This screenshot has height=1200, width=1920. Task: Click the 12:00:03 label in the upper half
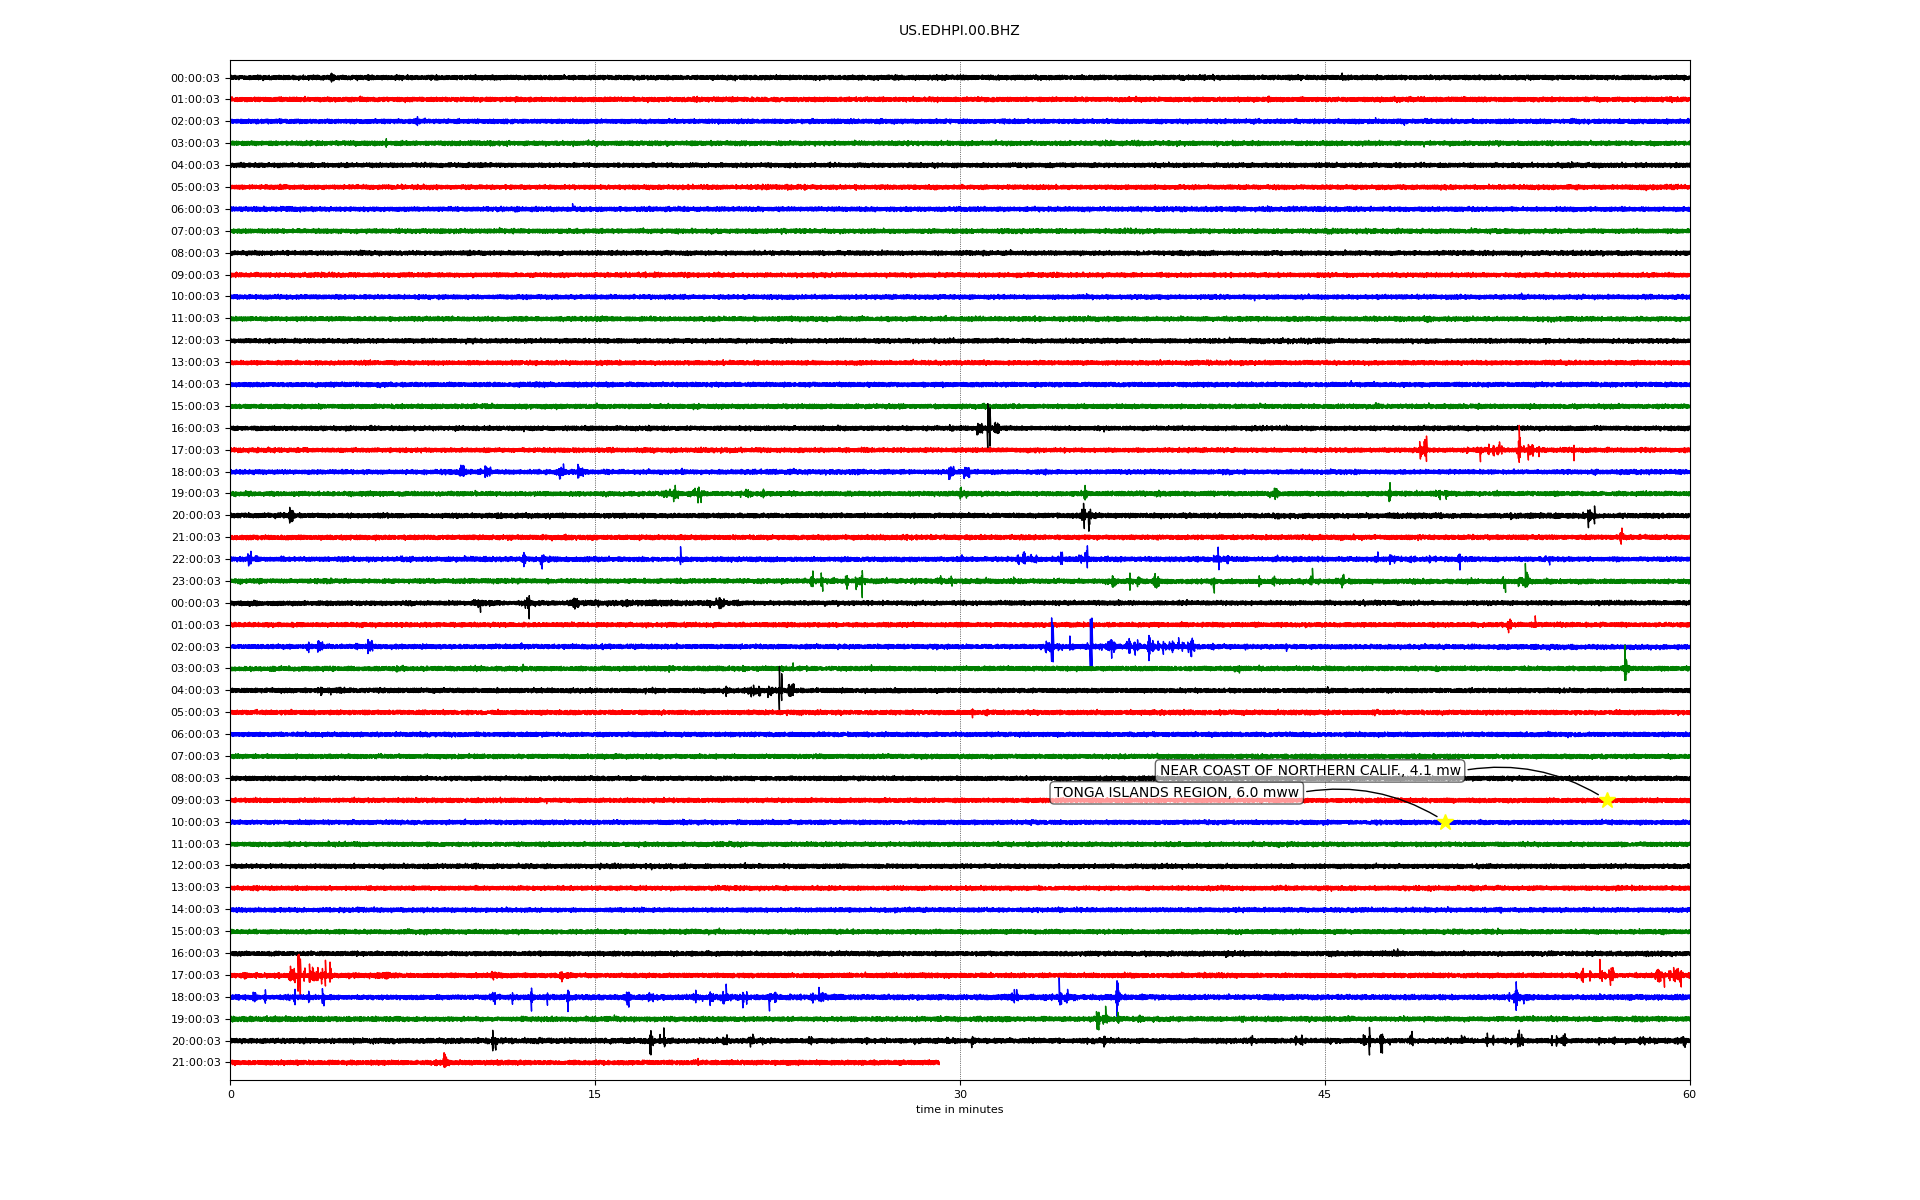(x=195, y=340)
